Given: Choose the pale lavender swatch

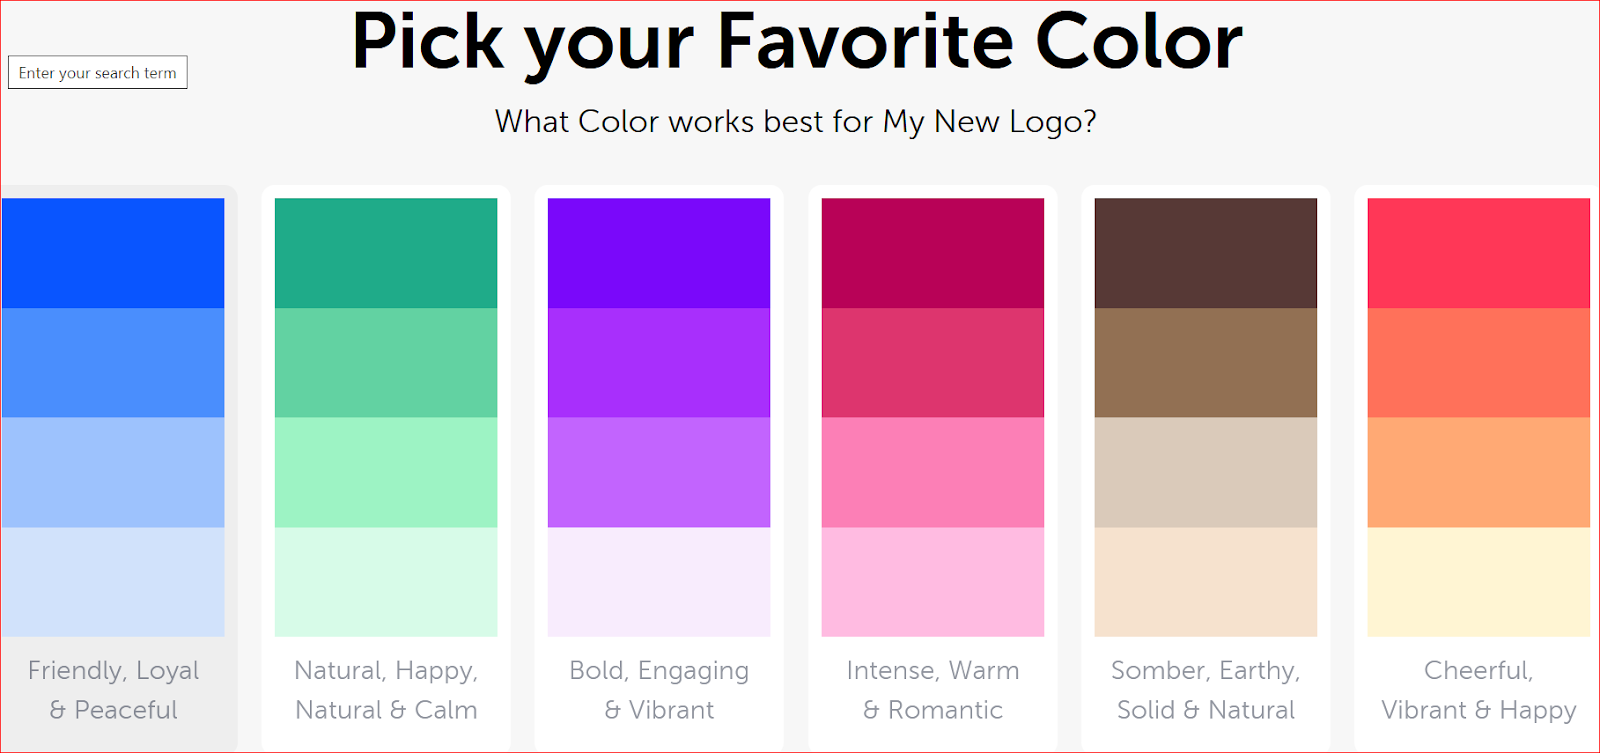Looking at the screenshot, I should pyautogui.click(x=659, y=581).
